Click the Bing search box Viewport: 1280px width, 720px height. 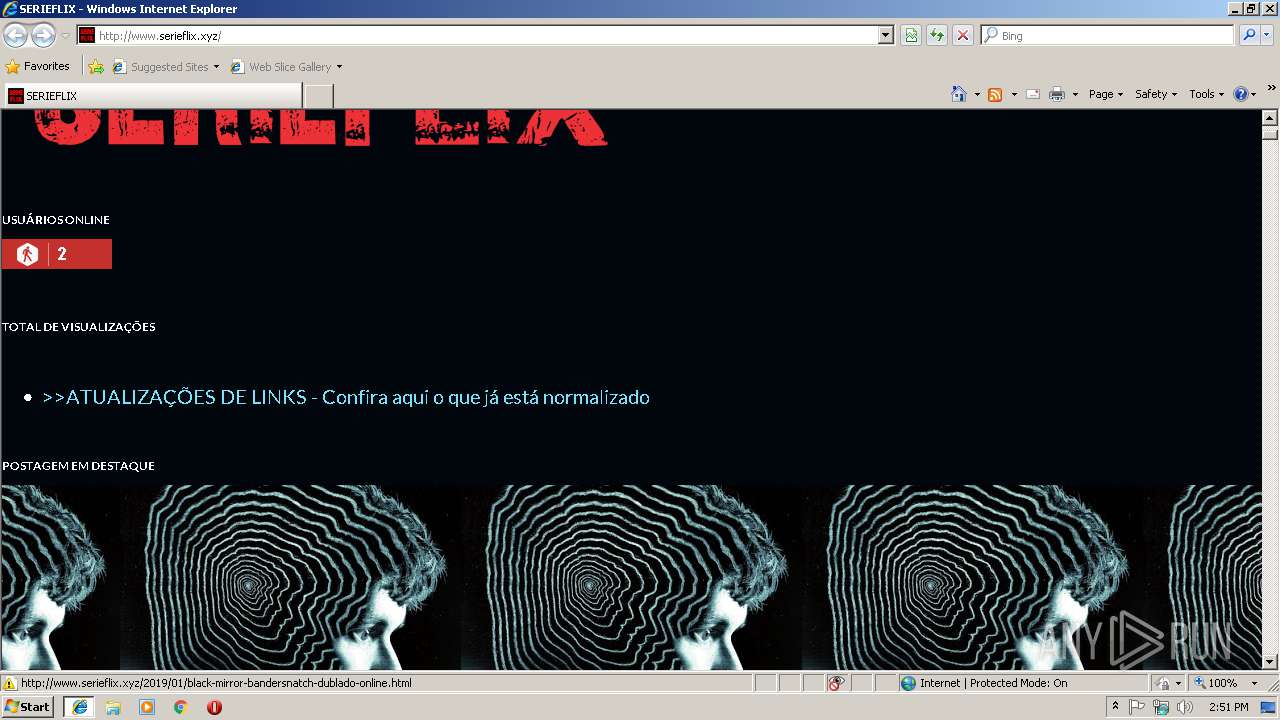1107,35
